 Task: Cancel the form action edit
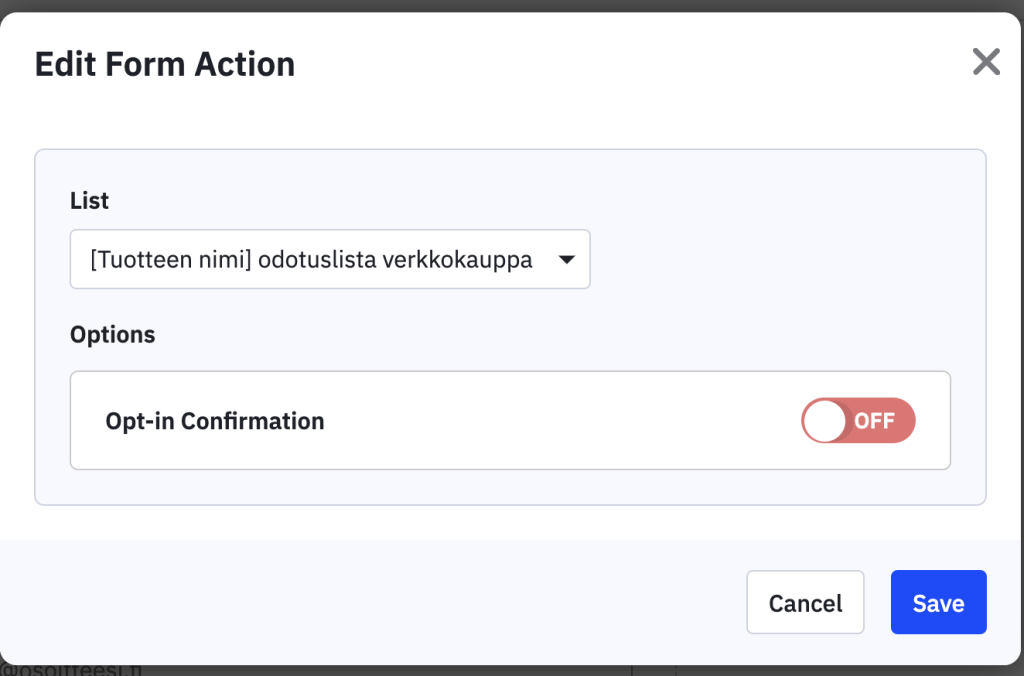click(x=805, y=603)
